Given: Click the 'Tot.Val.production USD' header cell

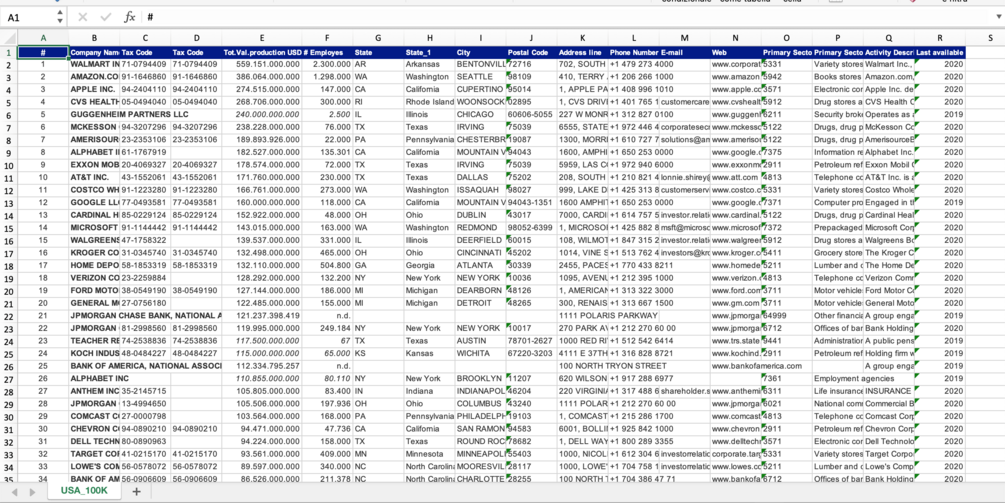Looking at the screenshot, I should tap(262, 52).
